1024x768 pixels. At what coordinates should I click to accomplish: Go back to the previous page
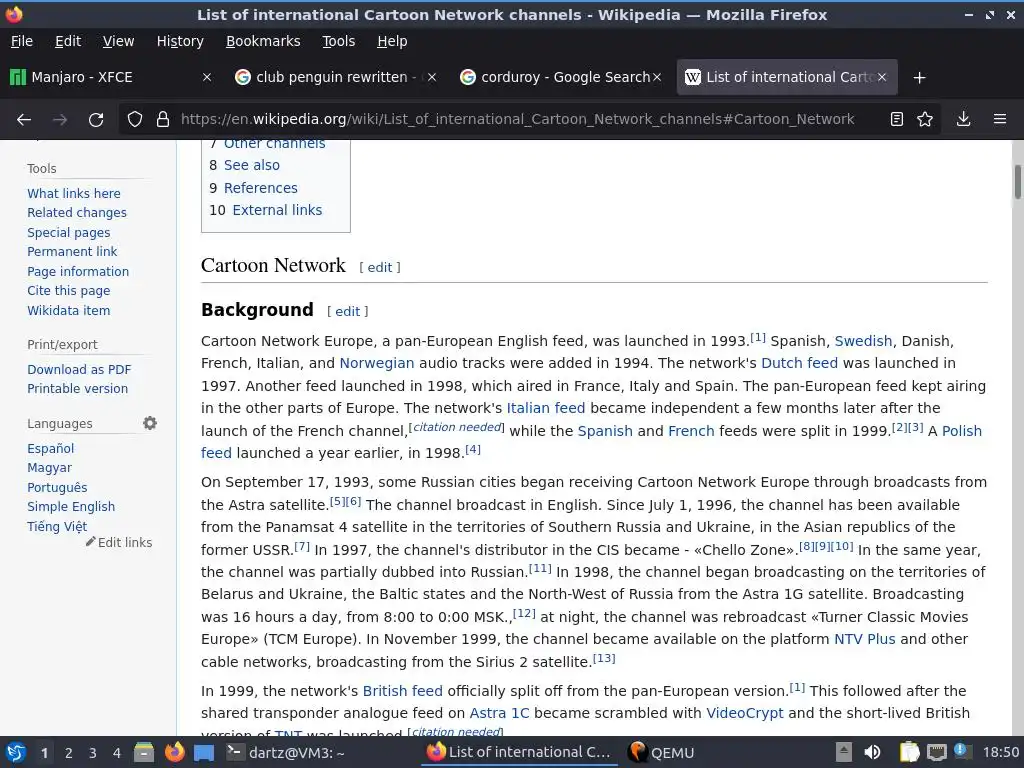(x=24, y=119)
